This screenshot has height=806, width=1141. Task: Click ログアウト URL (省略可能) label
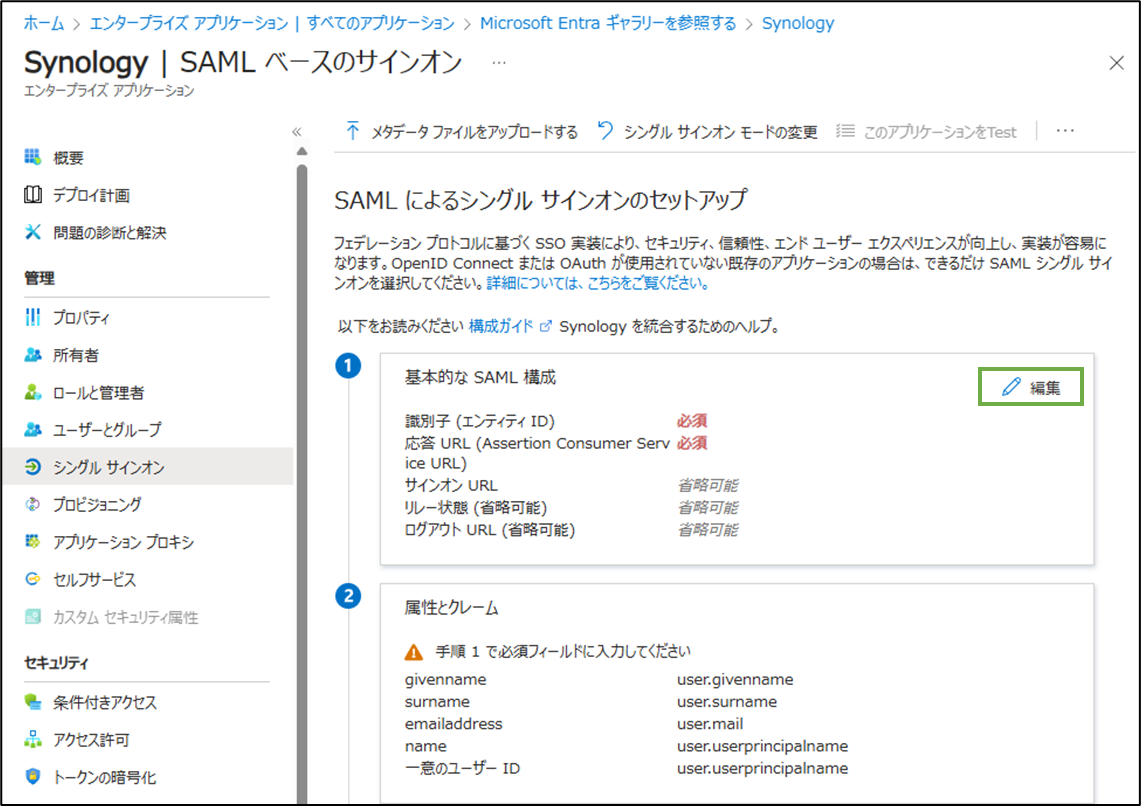tap(490, 530)
